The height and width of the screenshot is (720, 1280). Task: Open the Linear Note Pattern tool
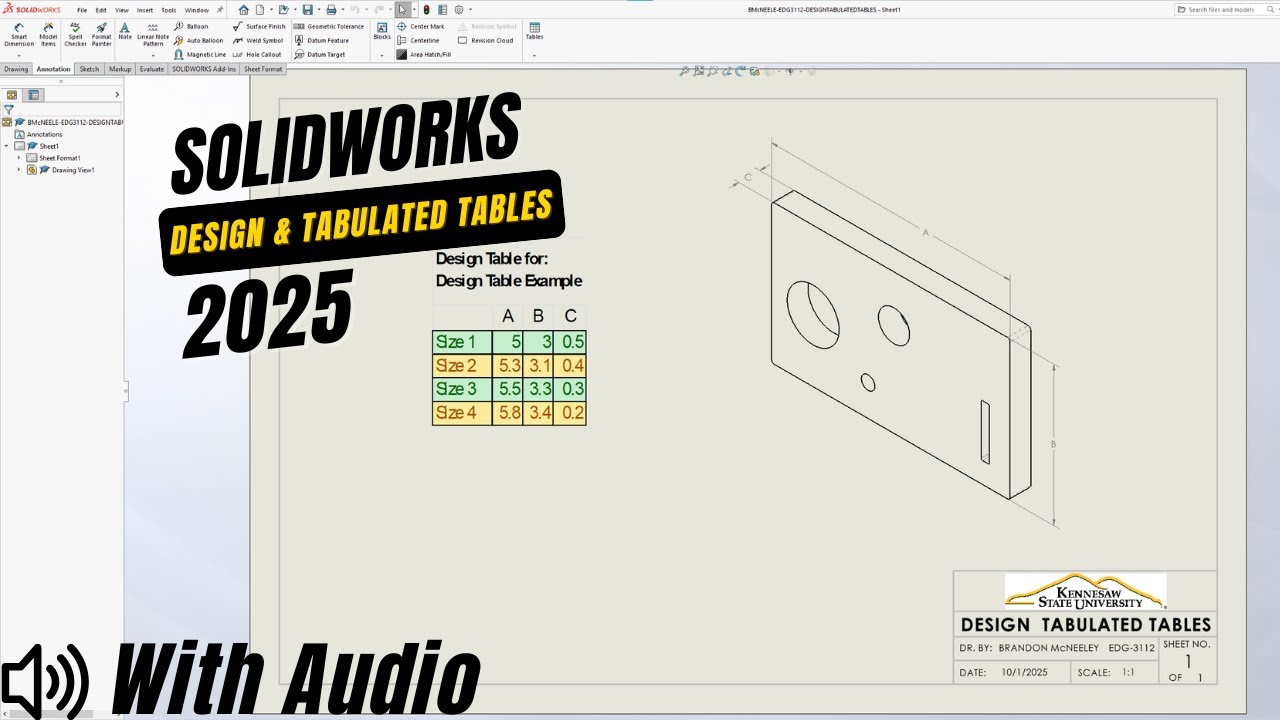coord(153,34)
